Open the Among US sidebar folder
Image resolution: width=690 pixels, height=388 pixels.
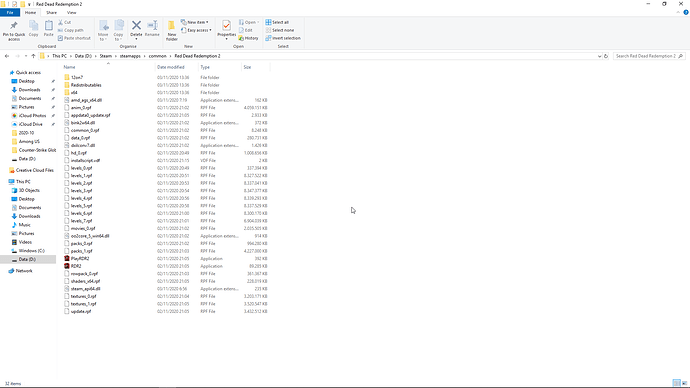[x=29, y=142]
